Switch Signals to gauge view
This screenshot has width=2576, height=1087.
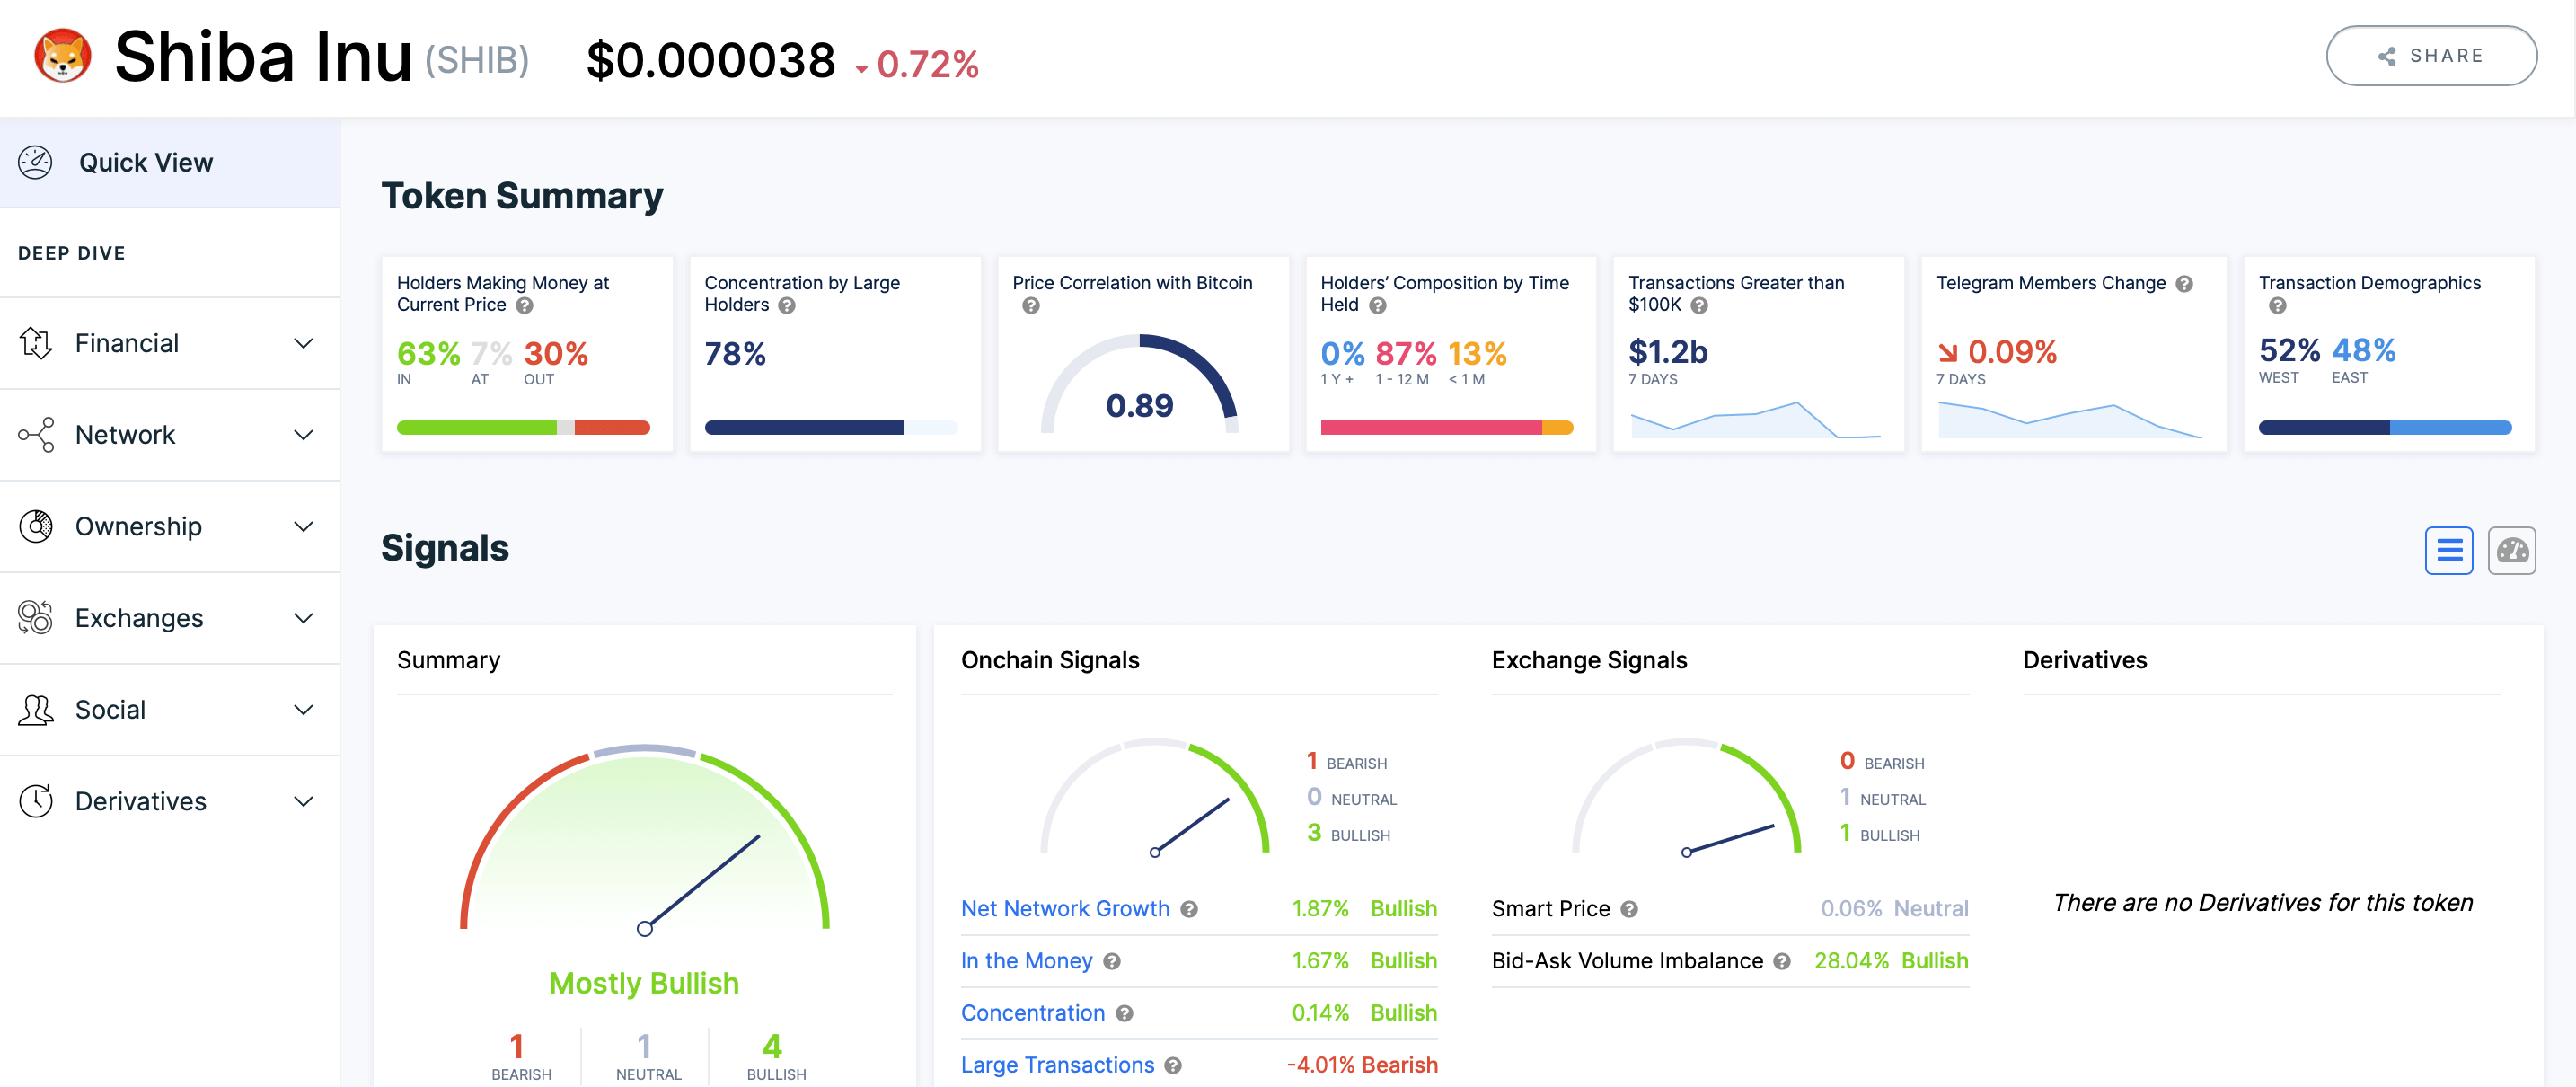point(2512,550)
